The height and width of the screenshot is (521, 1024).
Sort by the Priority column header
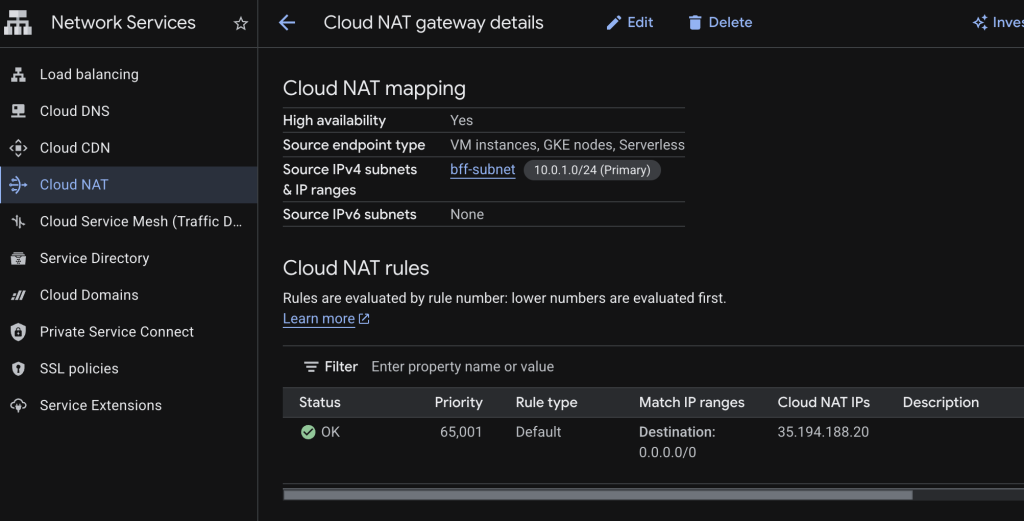point(458,403)
